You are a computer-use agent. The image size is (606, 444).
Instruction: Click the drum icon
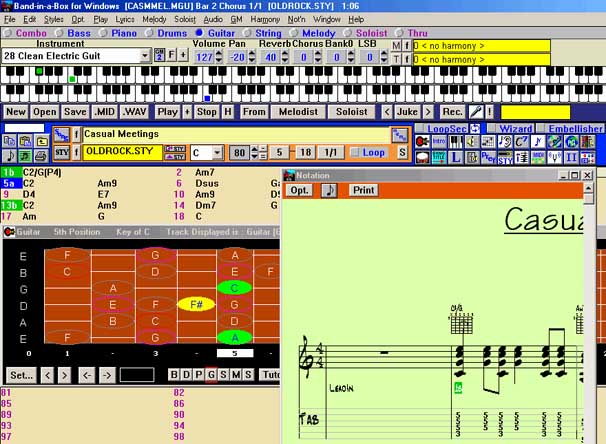point(422,158)
